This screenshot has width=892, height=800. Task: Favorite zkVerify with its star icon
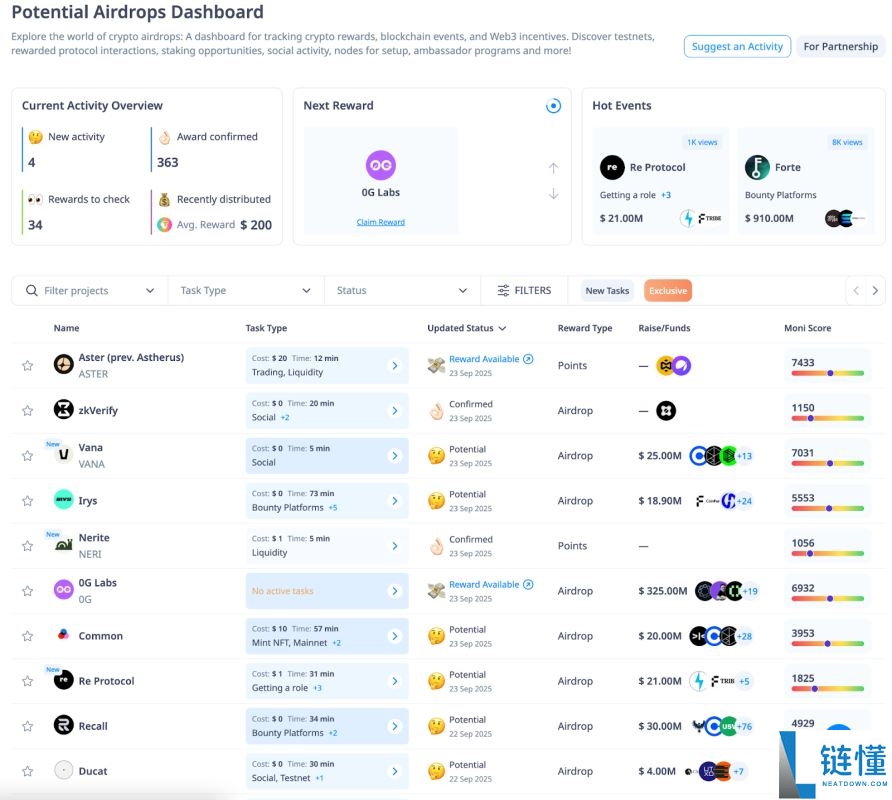(x=27, y=410)
